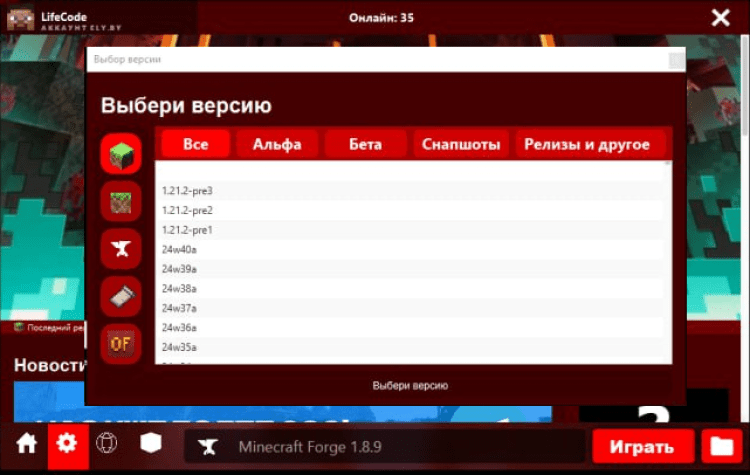Click the globe icon in bottom bar
The height and width of the screenshot is (475, 750).
click(x=107, y=445)
